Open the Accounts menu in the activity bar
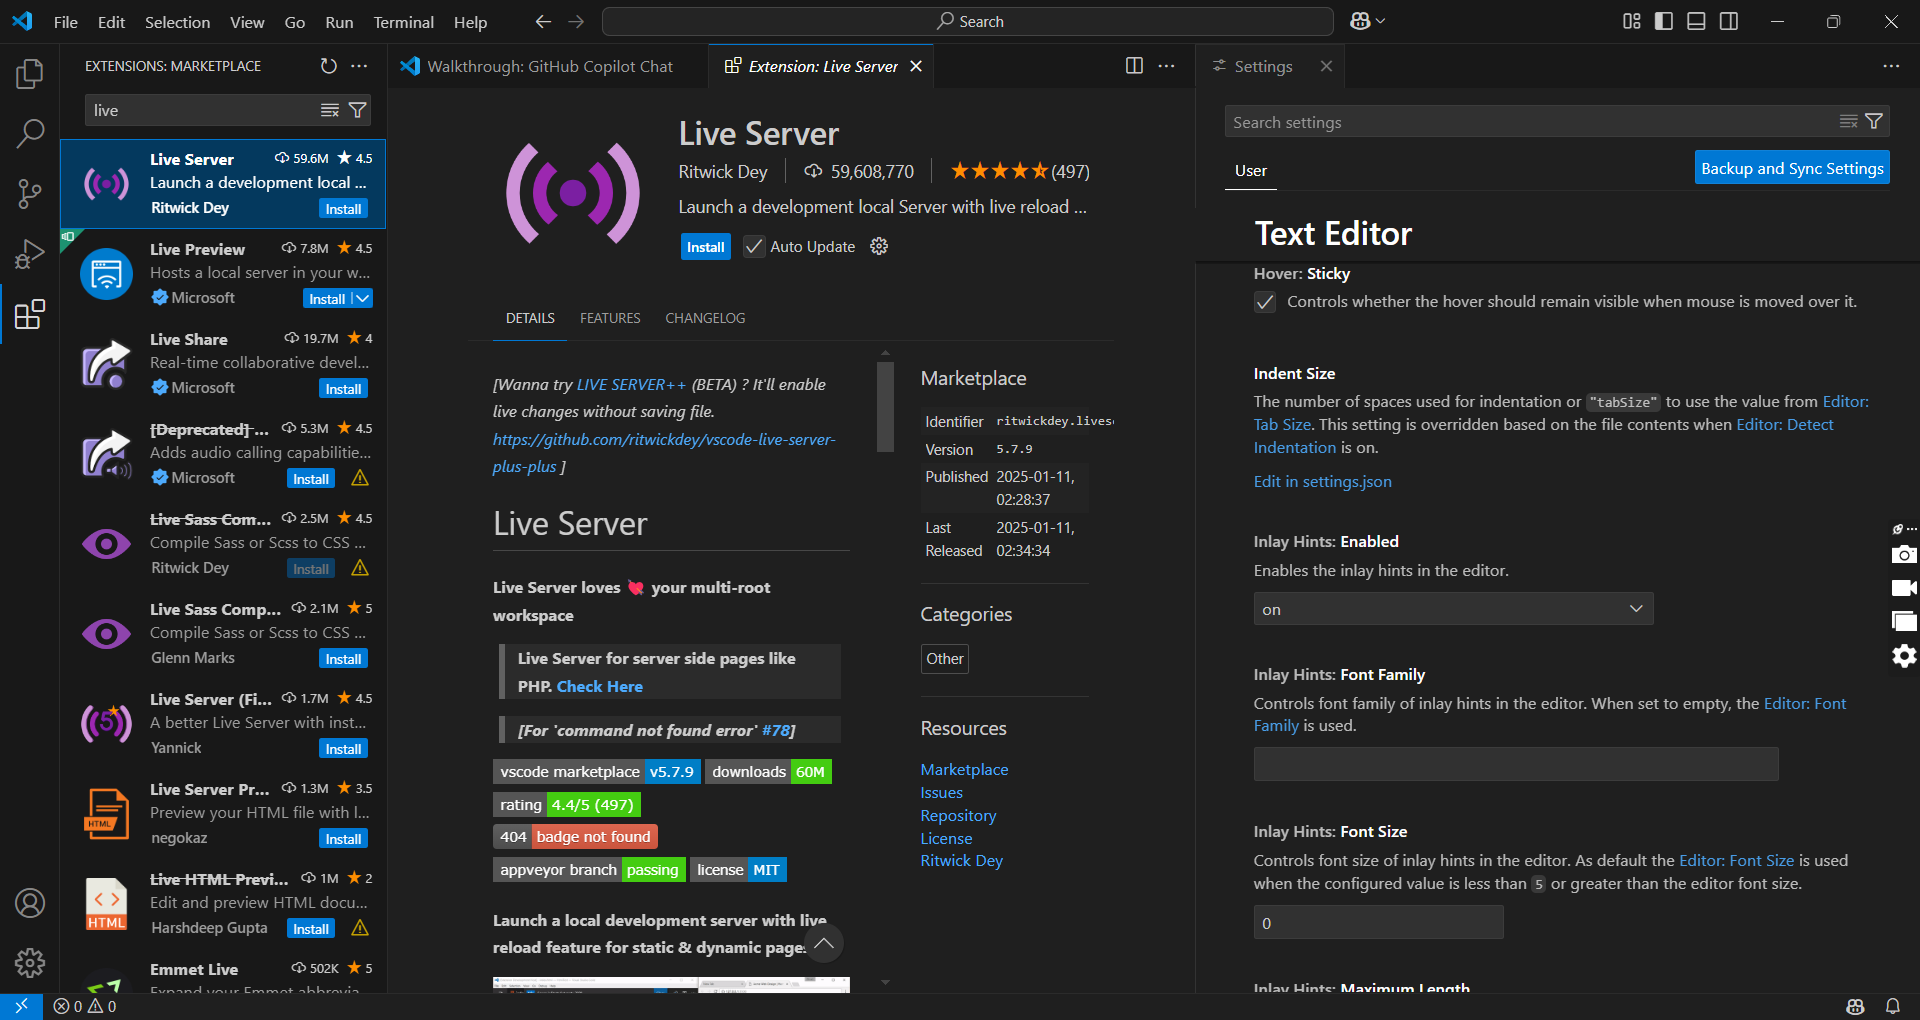 point(30,903)
